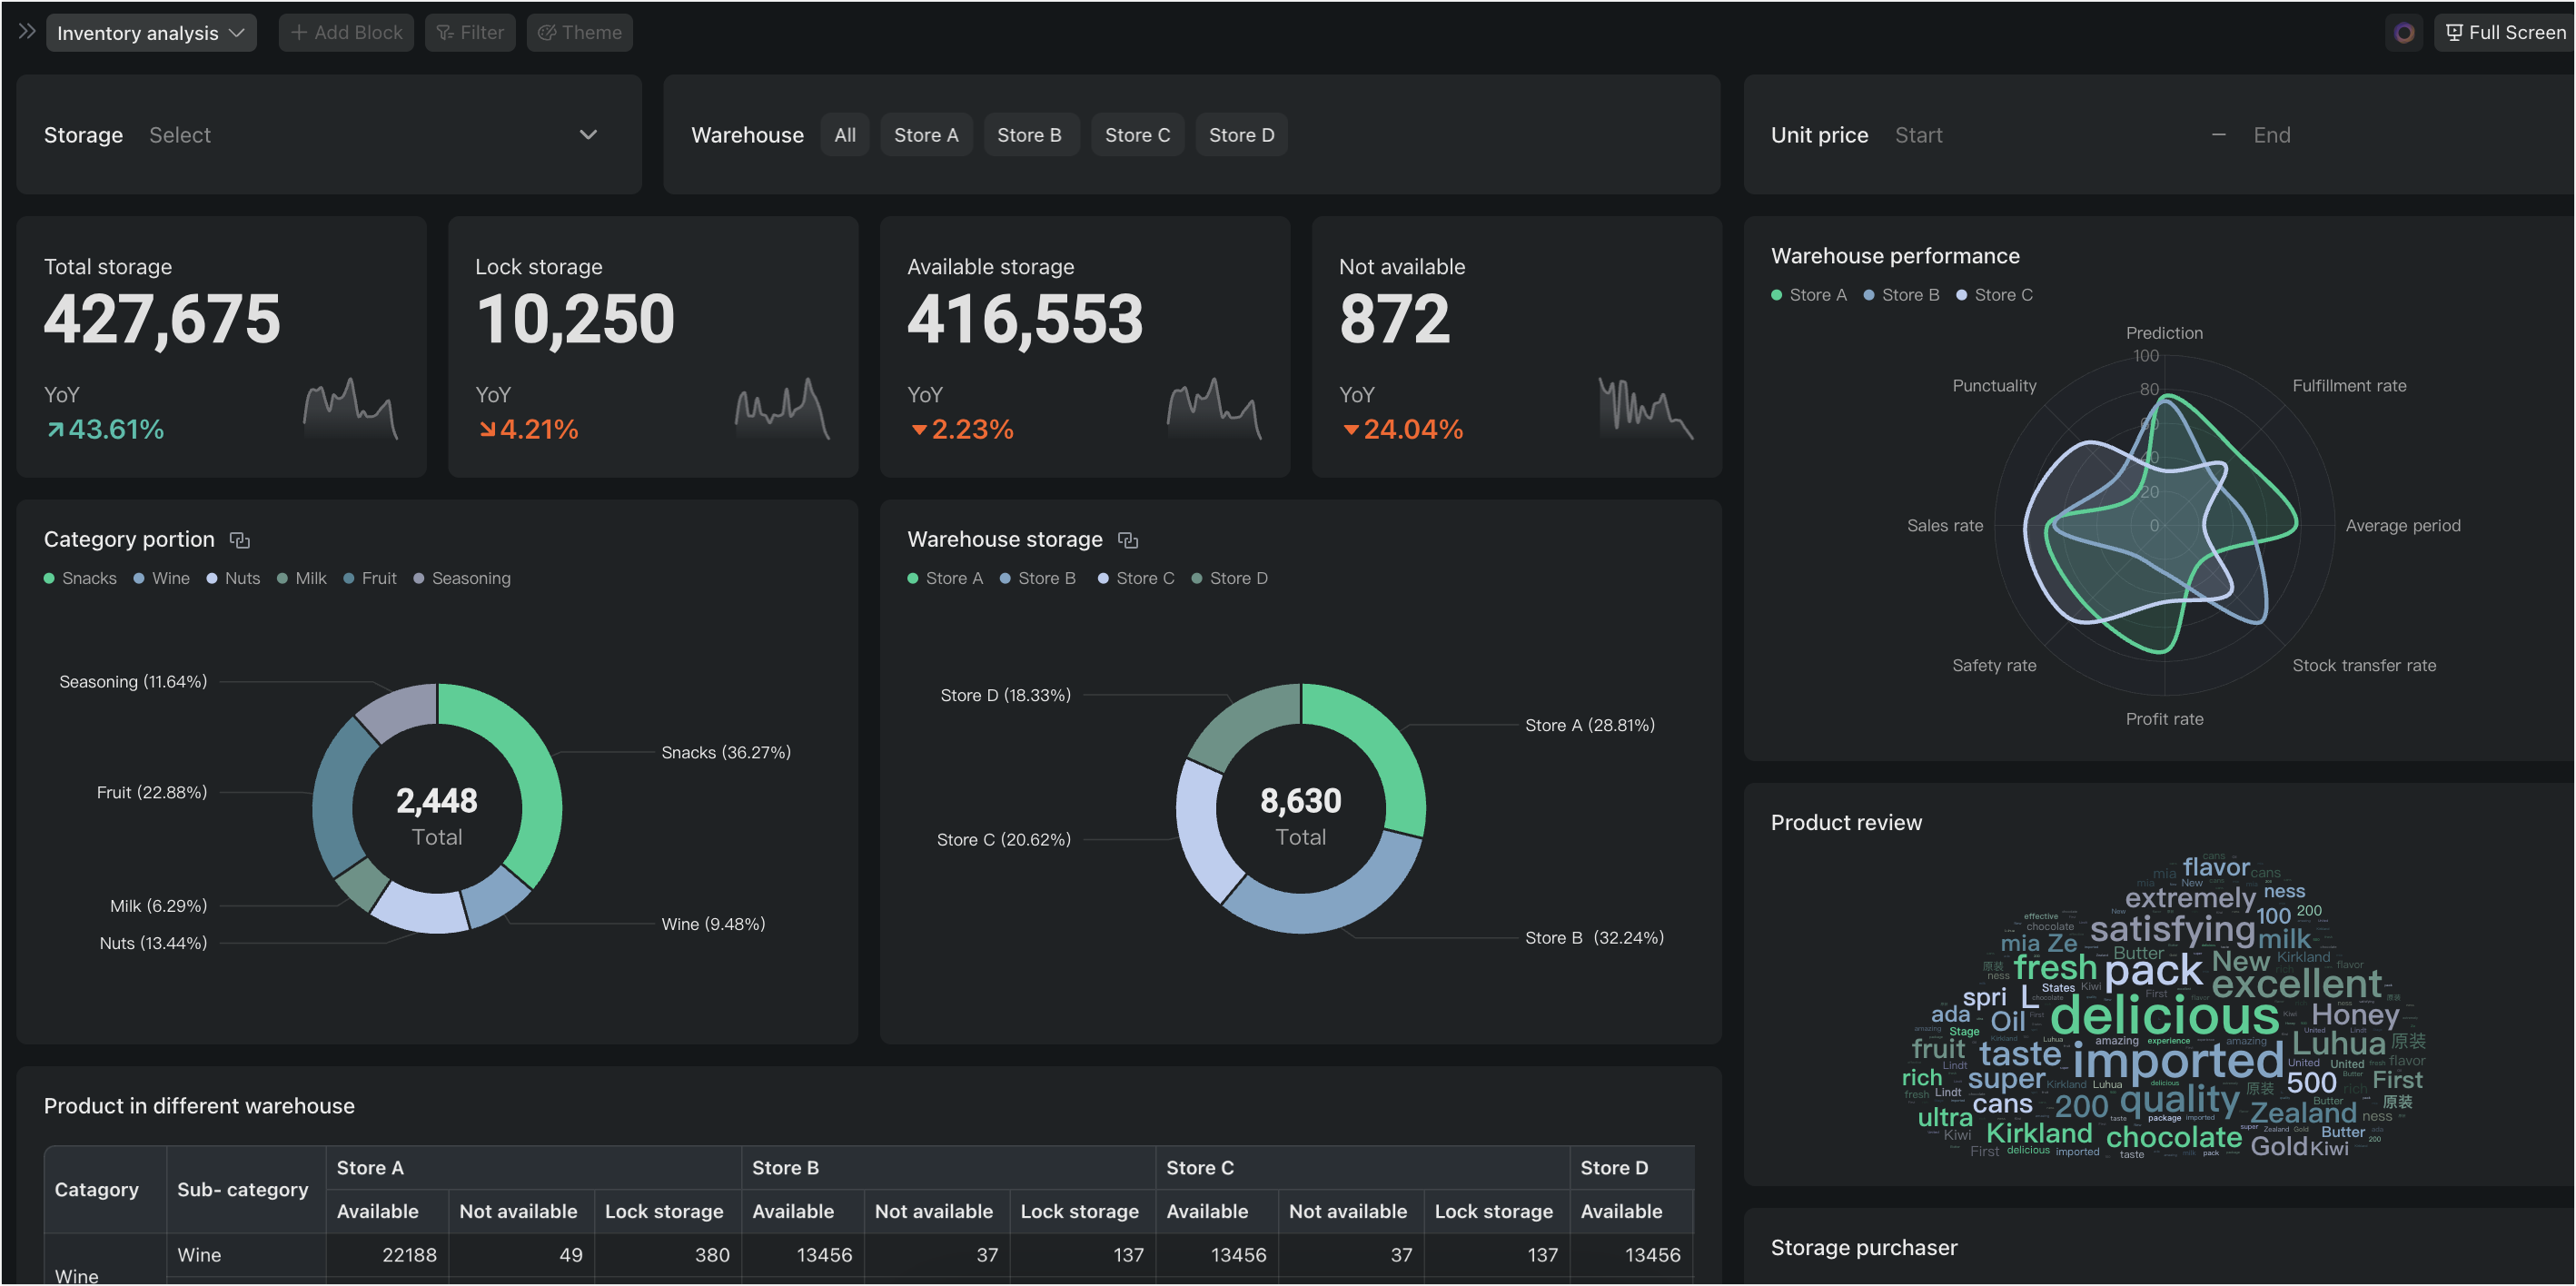Click the down arrow next to 24.04%
Screen dimensions: 2576x1286
tap(1351, 430)
